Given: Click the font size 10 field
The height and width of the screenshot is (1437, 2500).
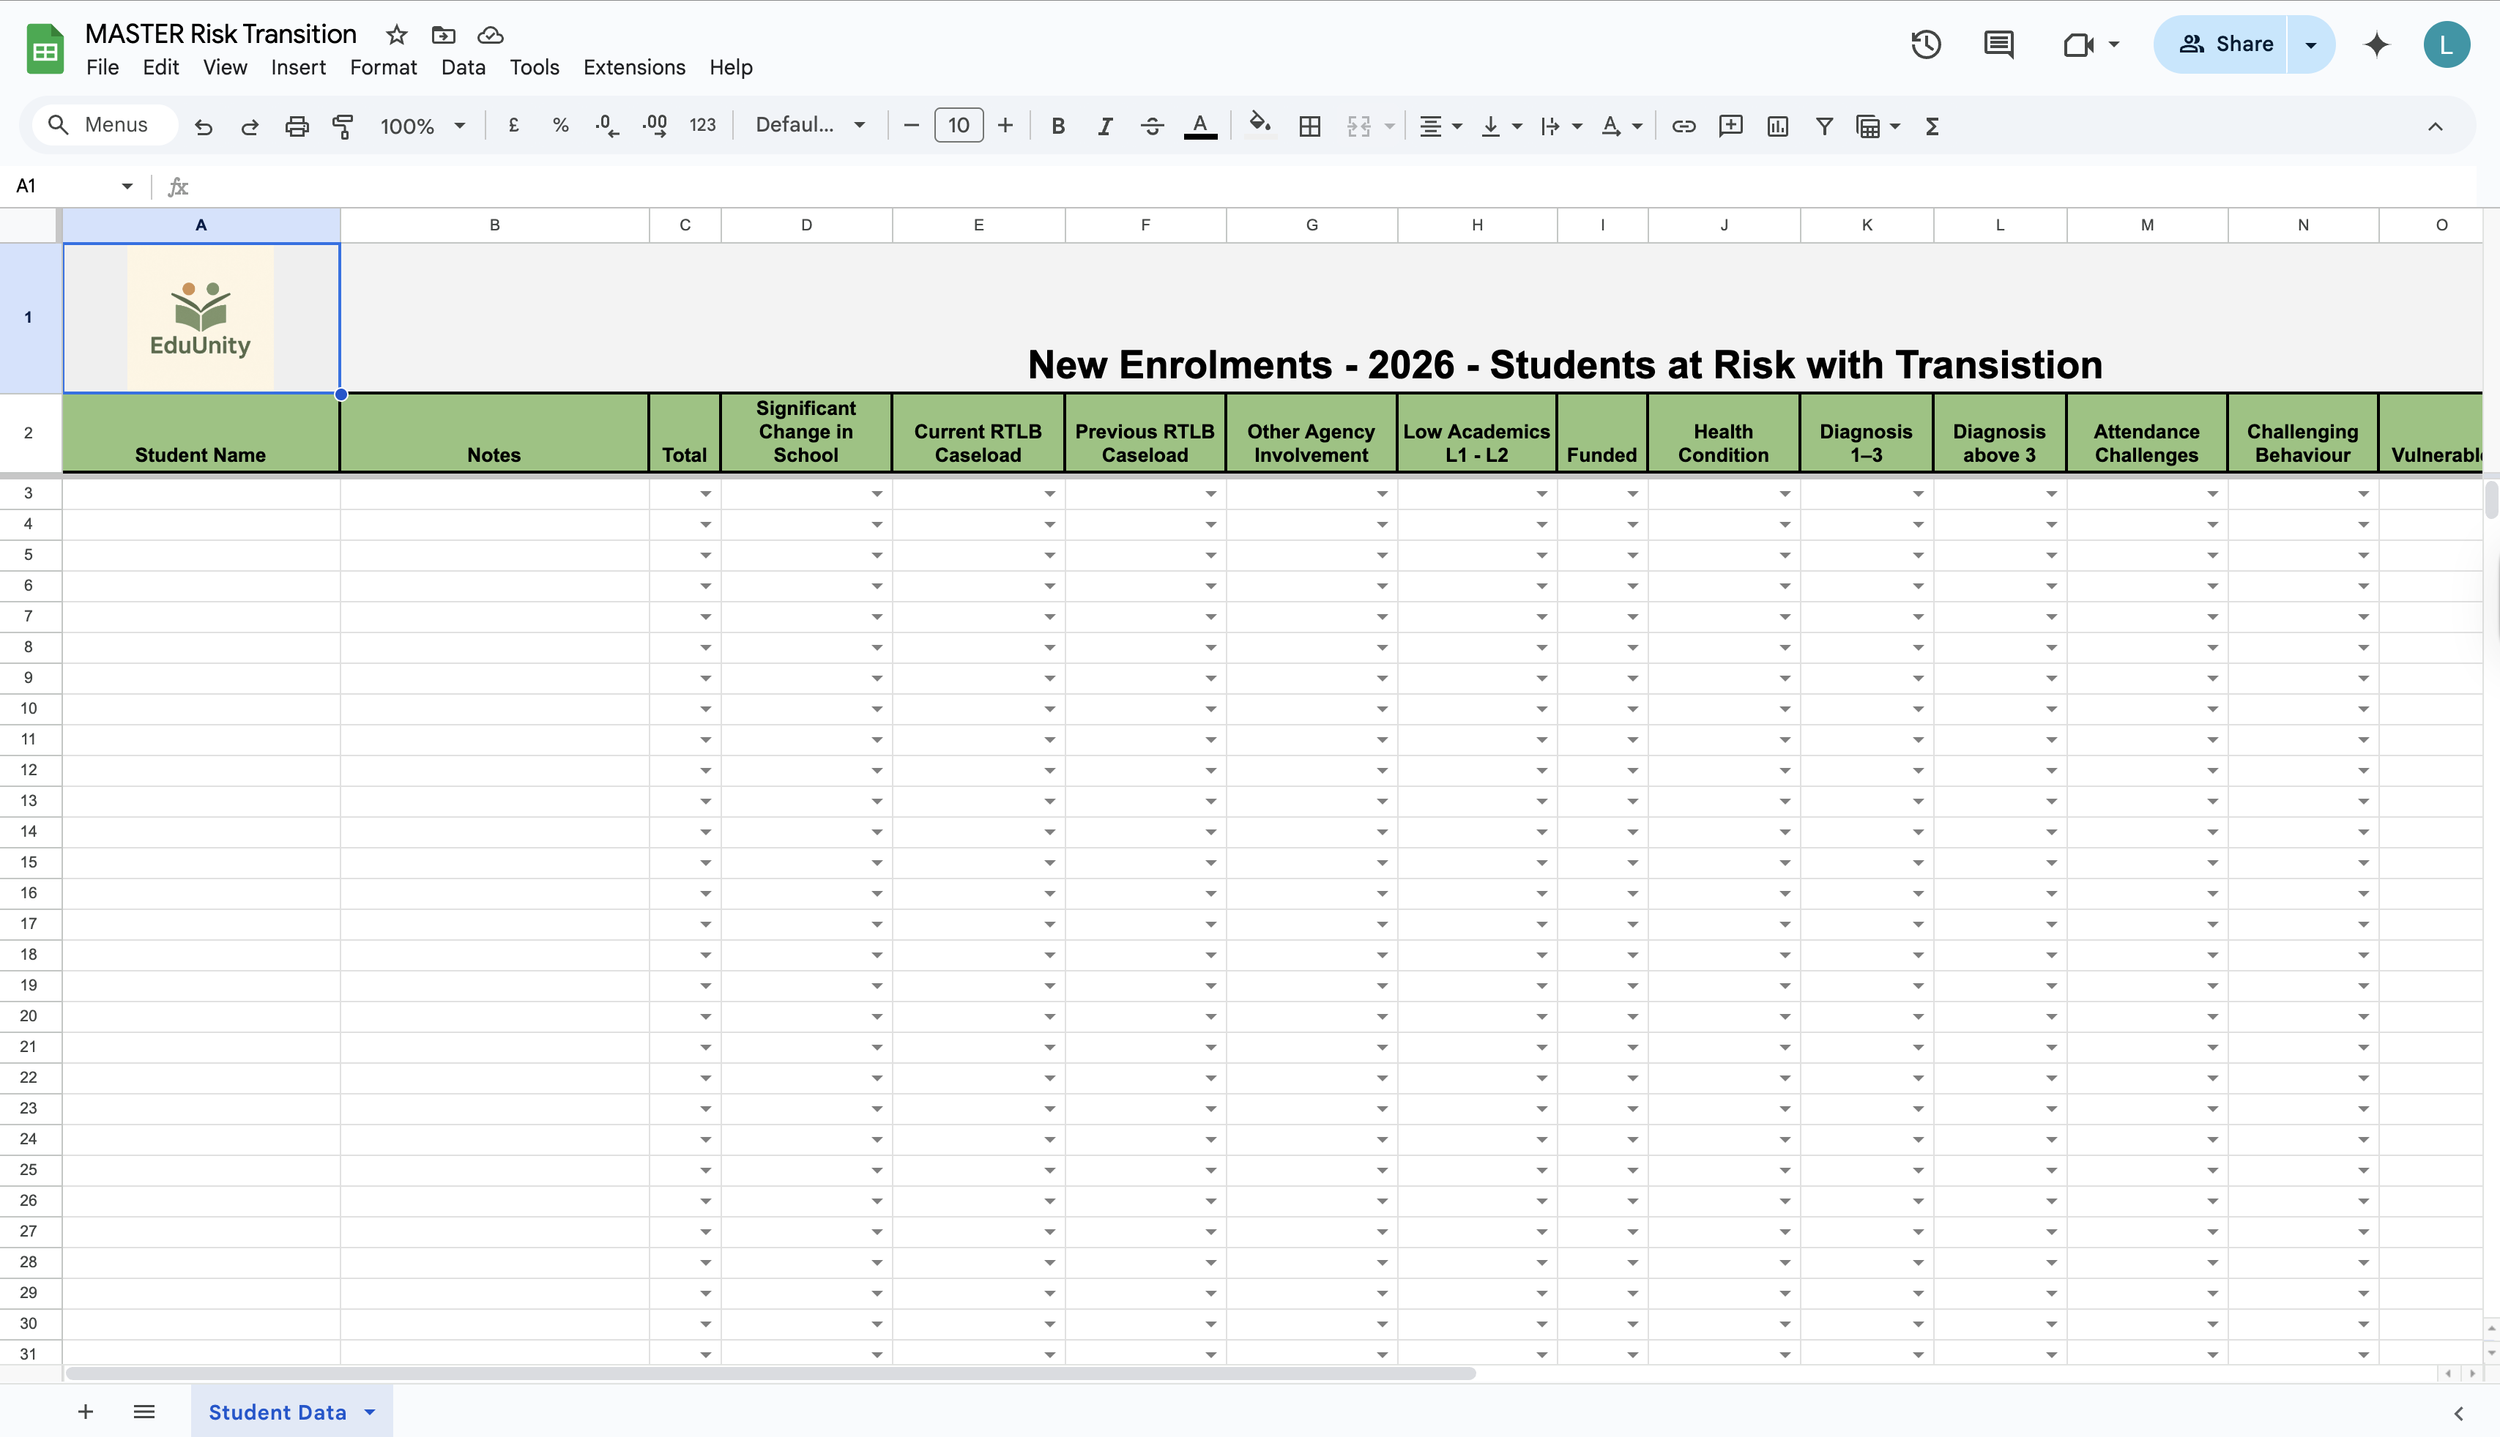Looking at the screenshot, I should point(958,126).
